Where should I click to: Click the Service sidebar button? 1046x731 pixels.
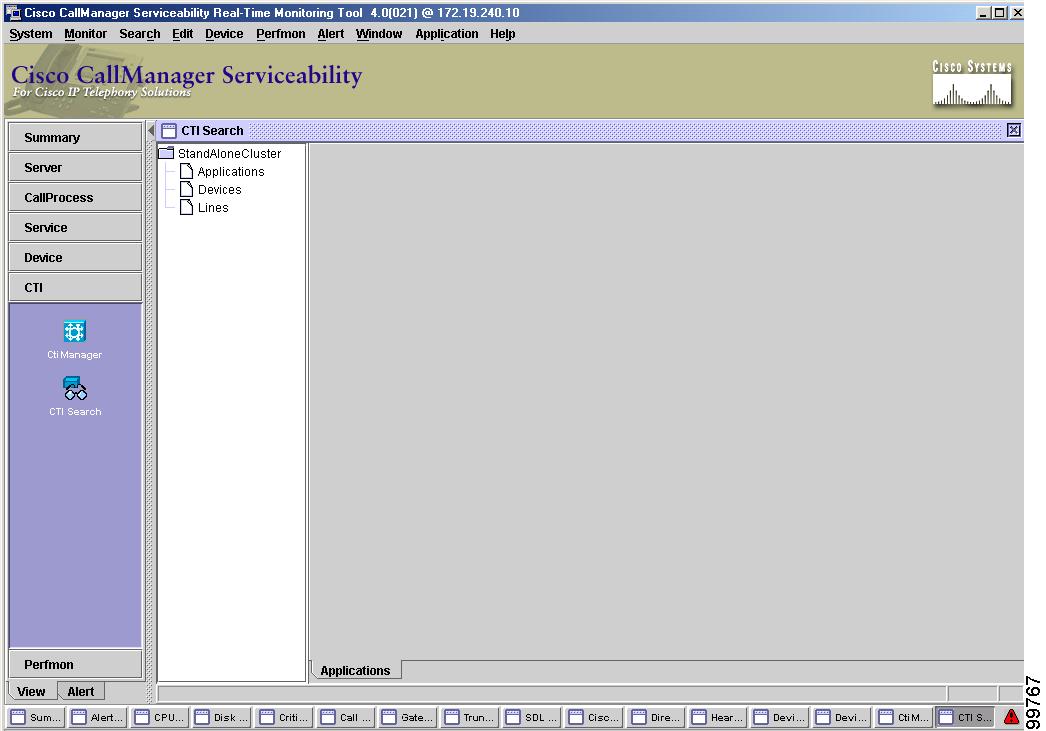tap(75, 227)
